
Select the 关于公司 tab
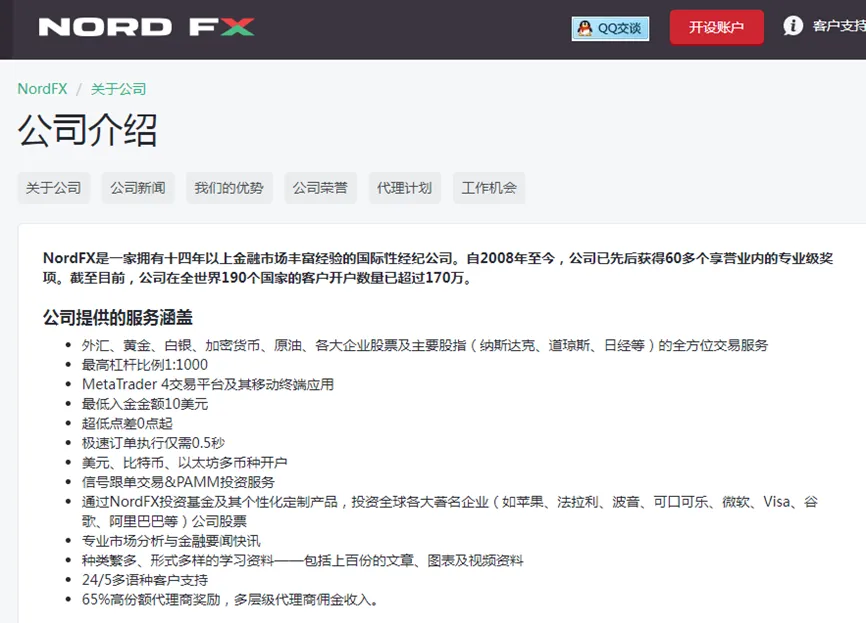point(54,188)
